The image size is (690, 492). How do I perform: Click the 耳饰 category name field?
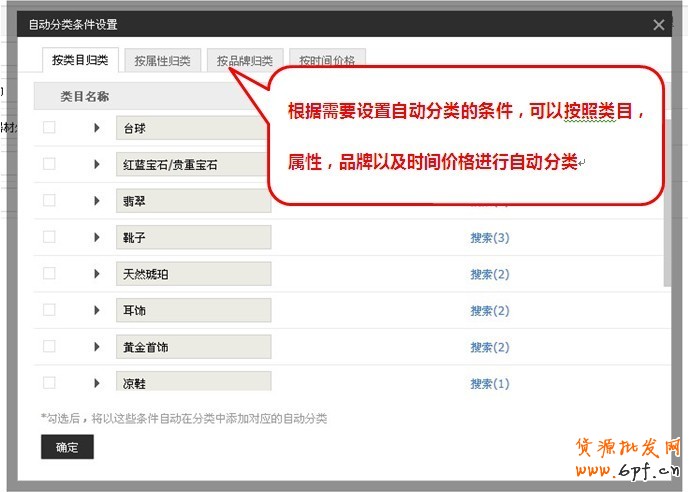click(x=193, y=311)
